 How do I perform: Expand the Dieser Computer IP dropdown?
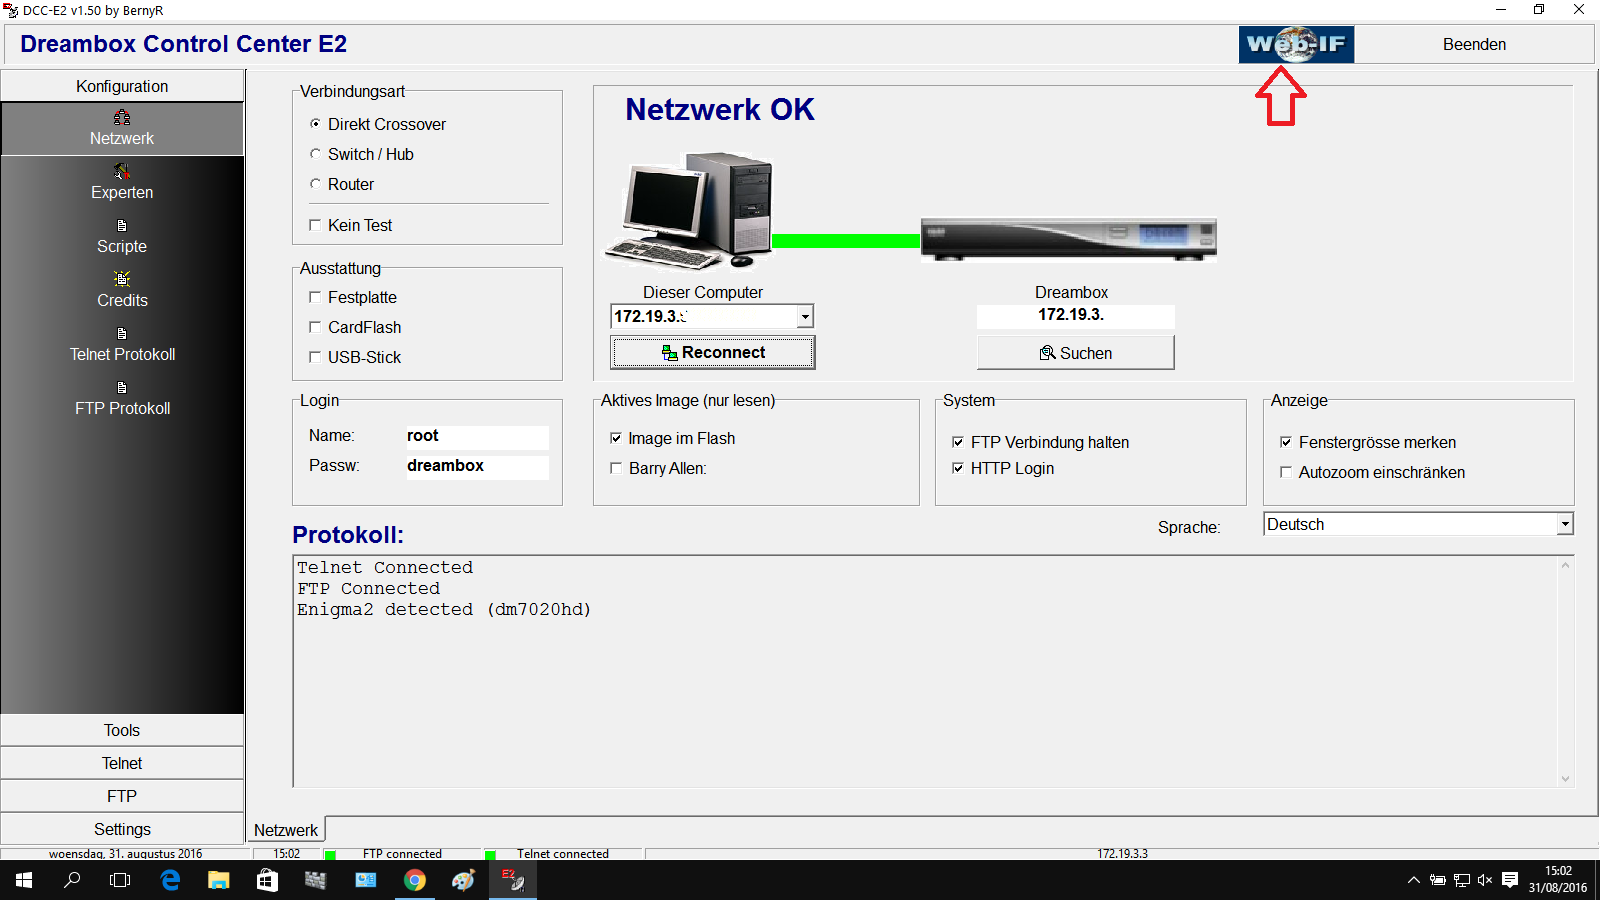tap(805, 317)
